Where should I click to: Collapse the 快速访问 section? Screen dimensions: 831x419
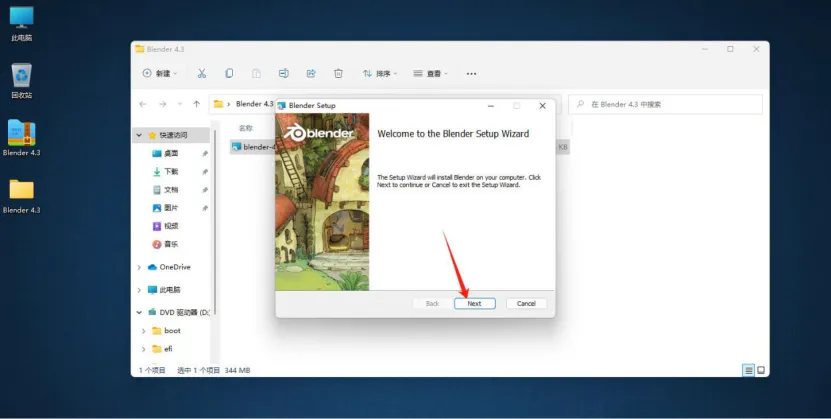pos(139,136)
